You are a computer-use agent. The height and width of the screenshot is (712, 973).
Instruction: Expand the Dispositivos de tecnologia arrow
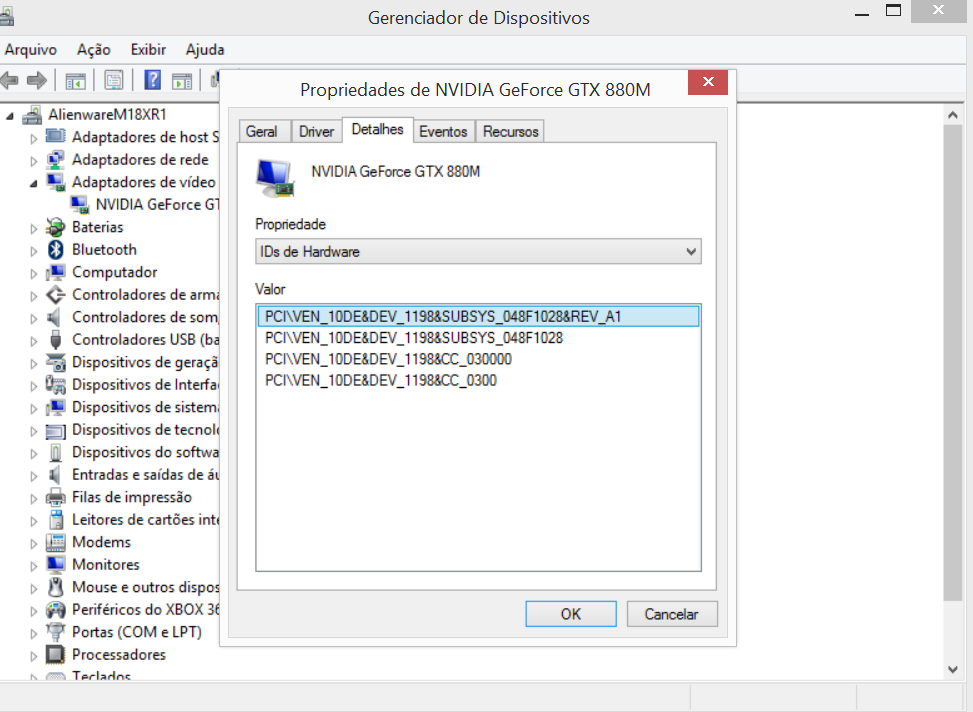(34, 431)
